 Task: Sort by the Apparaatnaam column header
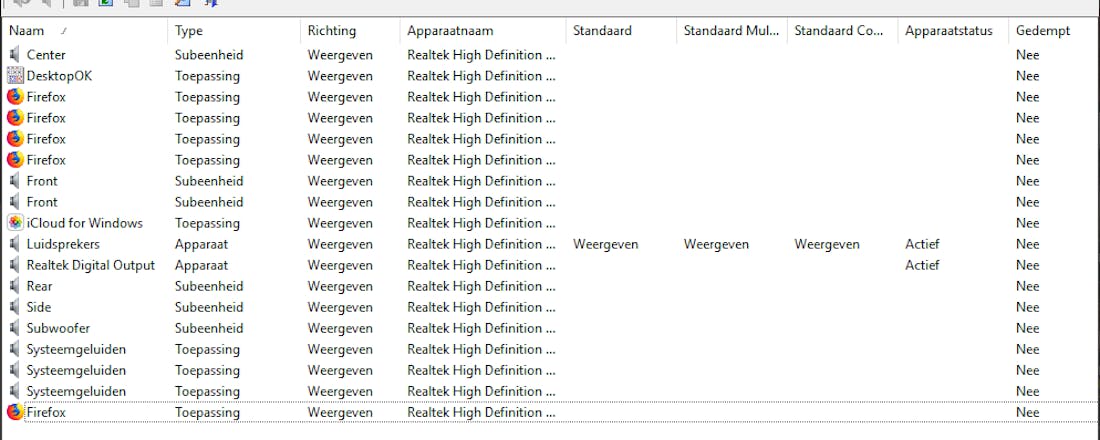coord(483,31)
